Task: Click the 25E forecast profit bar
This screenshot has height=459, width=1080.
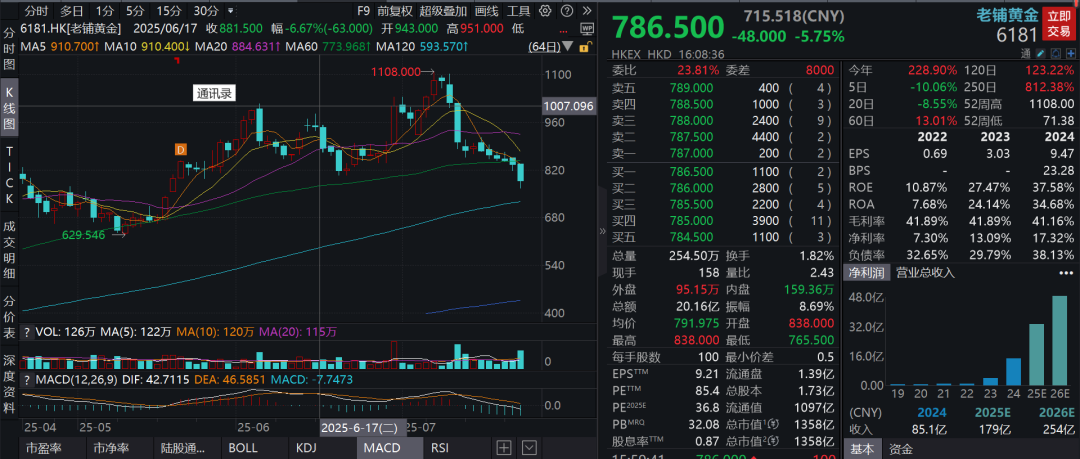Action: click(1037, 354)
